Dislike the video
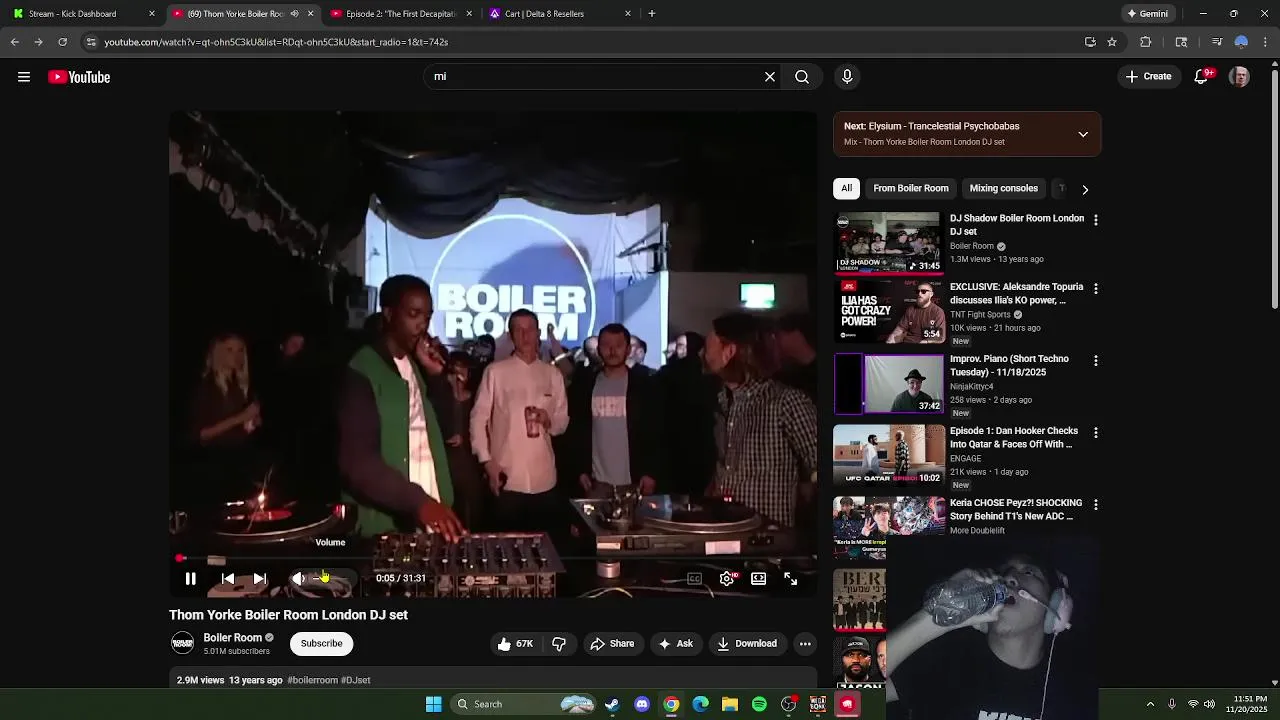Viewport: 1280px width, 720px height. [559, 644]
